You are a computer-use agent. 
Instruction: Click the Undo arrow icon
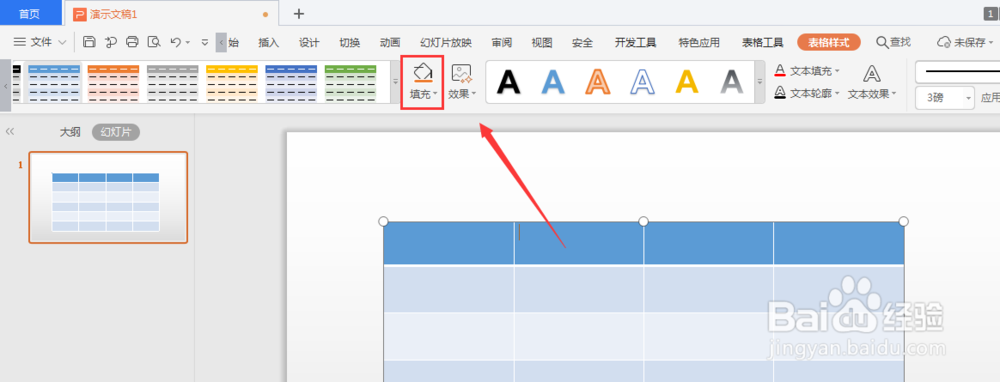coord(175,42)
